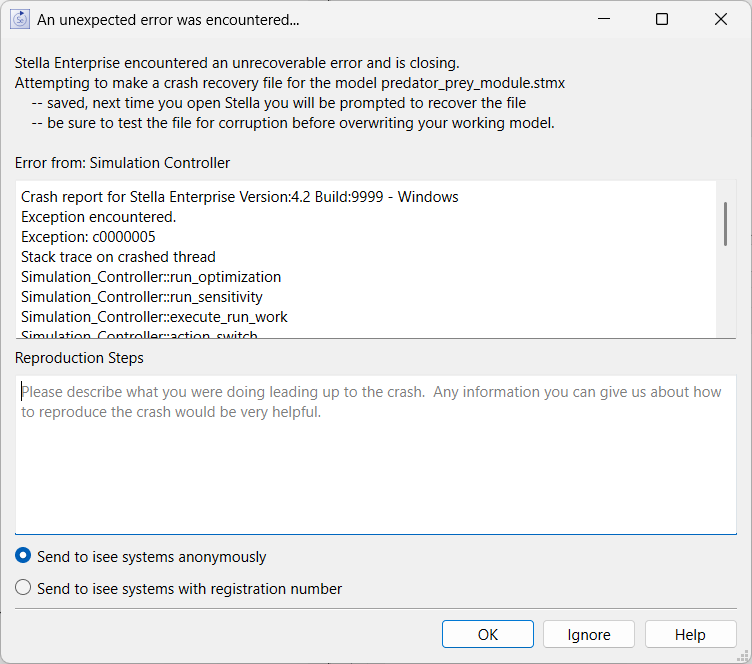Close the unexpected error dialog
This screenshot has height=664, width=752.
pyautogui.click(x=720, y=20)
